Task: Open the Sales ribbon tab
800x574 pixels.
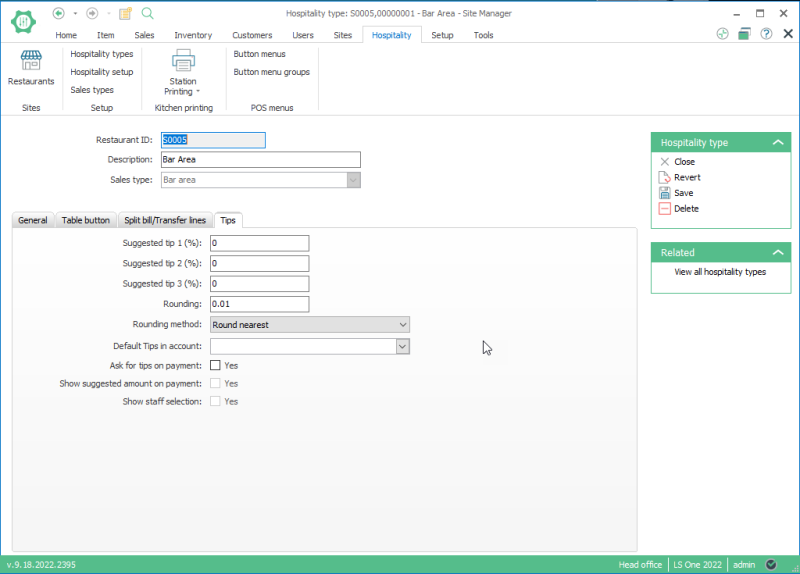Action: 144,35
